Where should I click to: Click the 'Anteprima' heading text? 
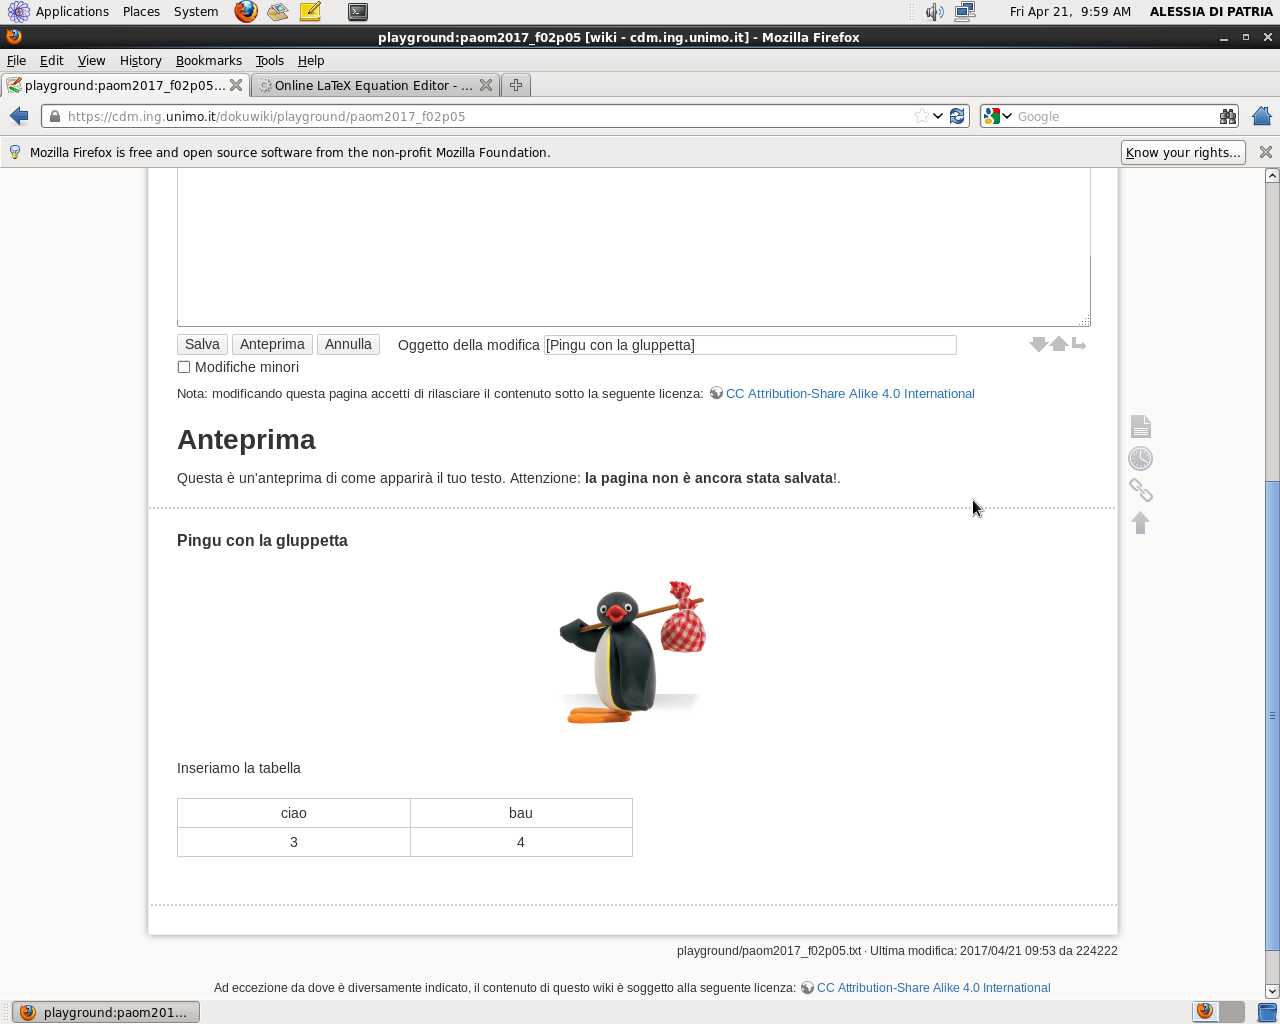tap(246, 439)
